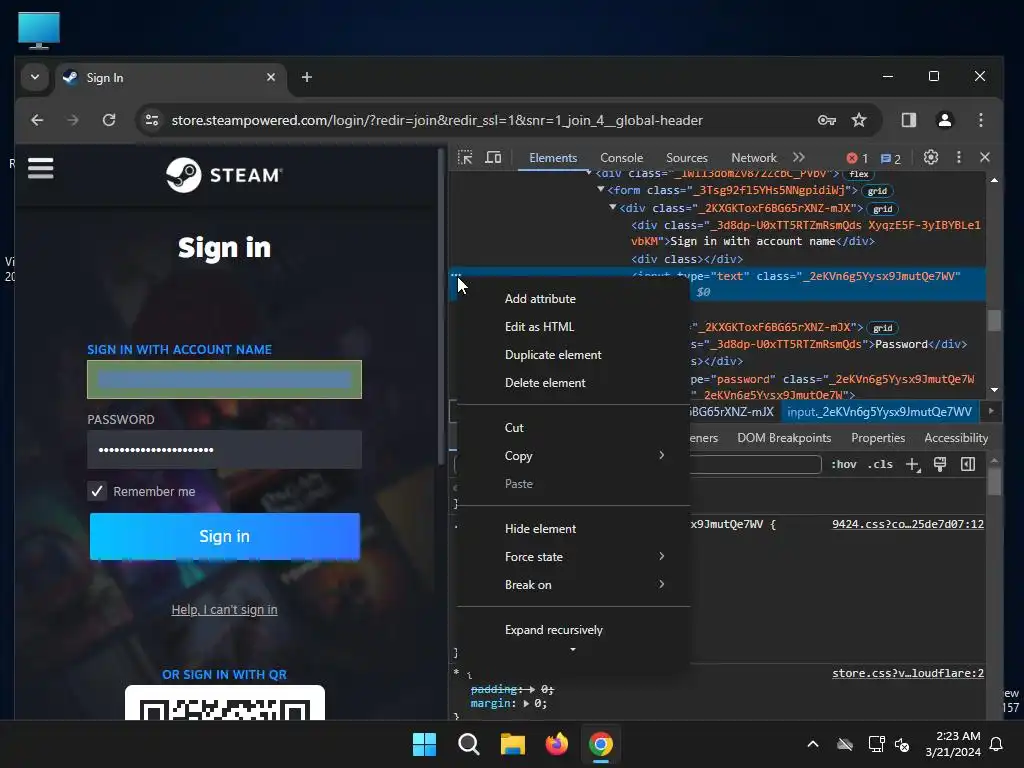Image resolution: width=1024 pixels, height=768 pixels.
Task: Open Chrome three-dot menu
Action: 980,120
